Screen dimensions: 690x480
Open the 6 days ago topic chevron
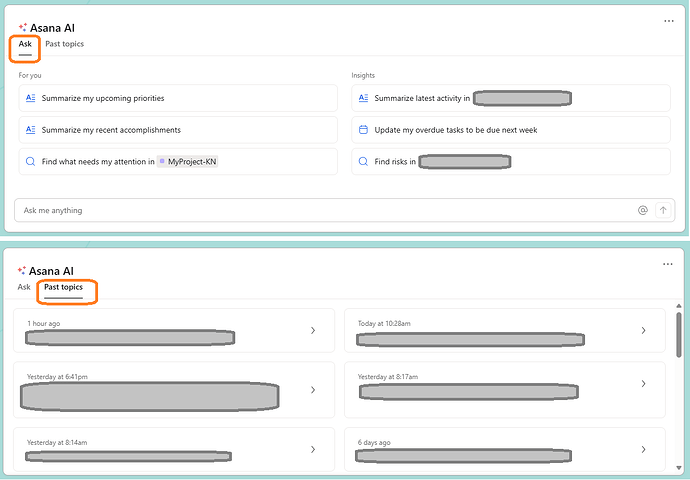pos(643,449)
